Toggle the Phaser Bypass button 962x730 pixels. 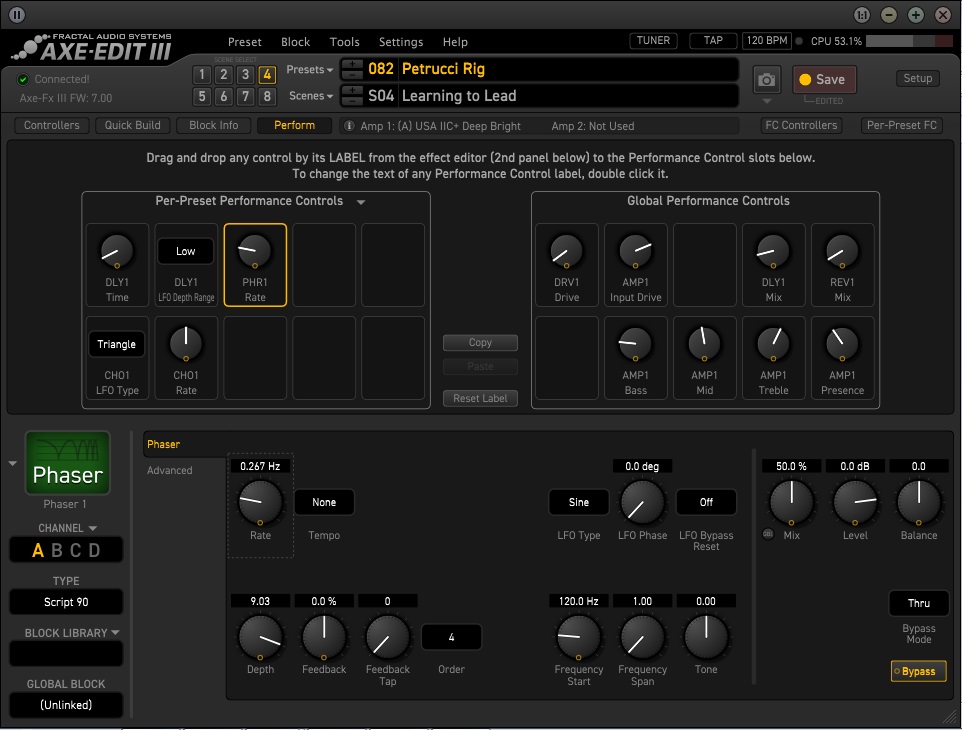pos(918,671)
